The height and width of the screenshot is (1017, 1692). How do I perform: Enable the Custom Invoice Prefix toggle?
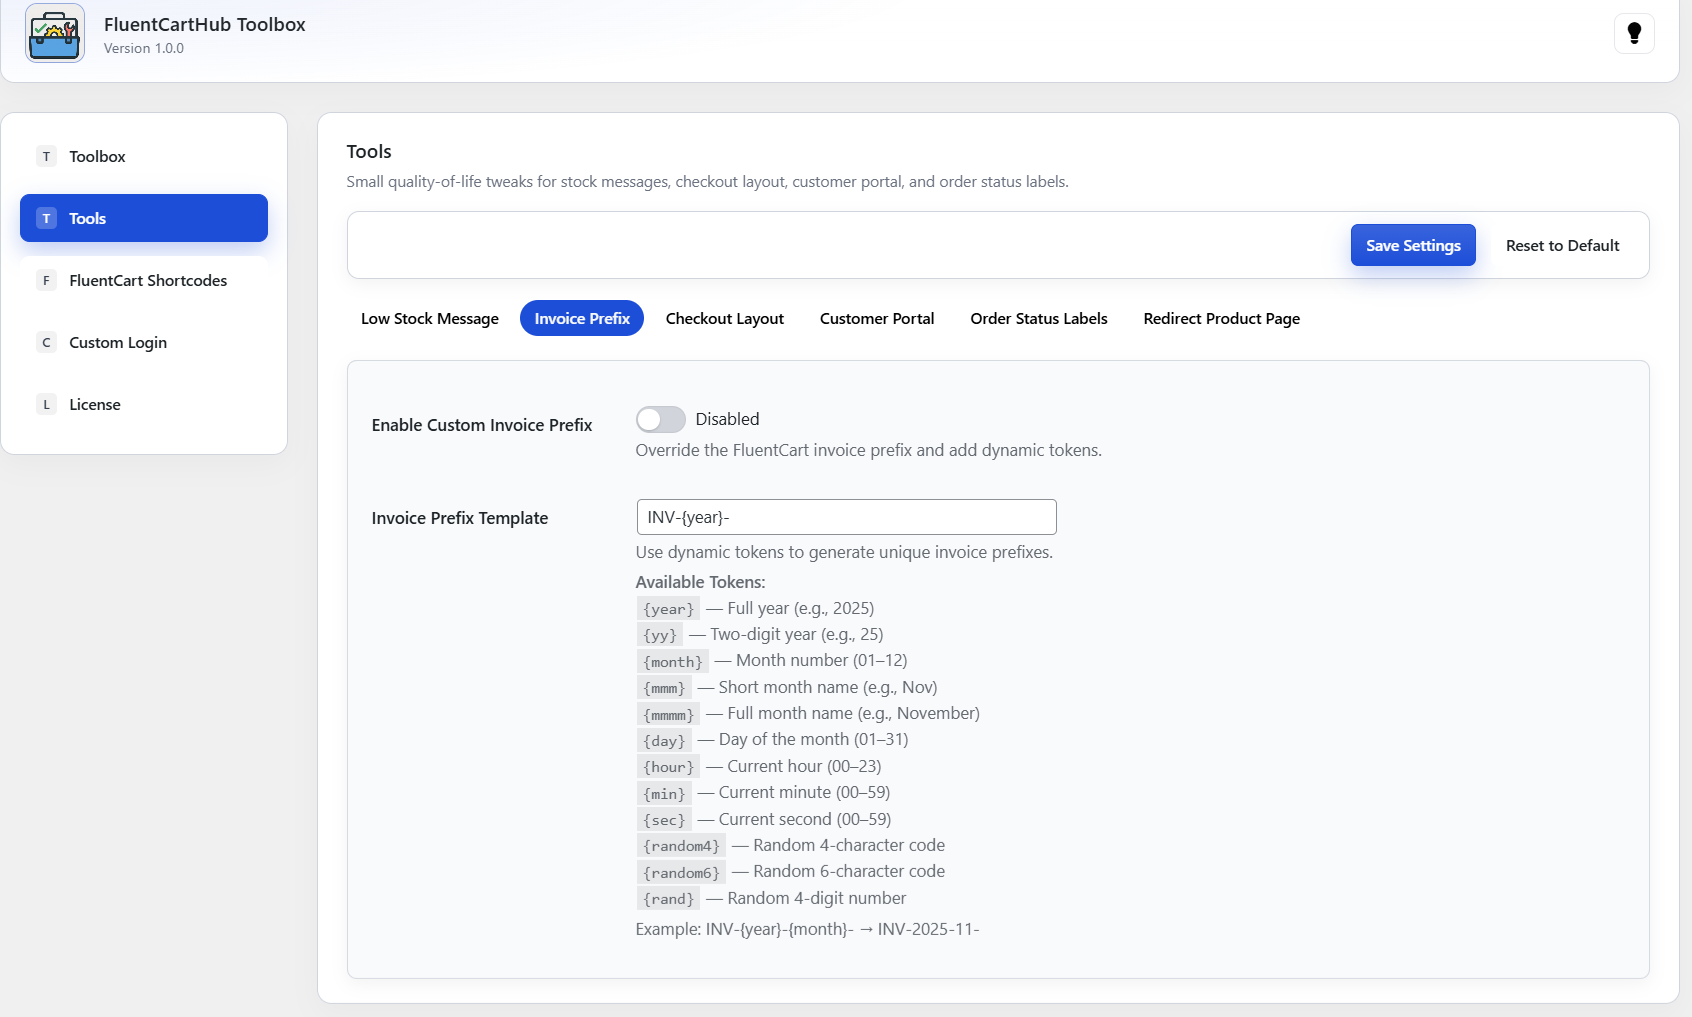pyautogui.click(x=661, y=420)
